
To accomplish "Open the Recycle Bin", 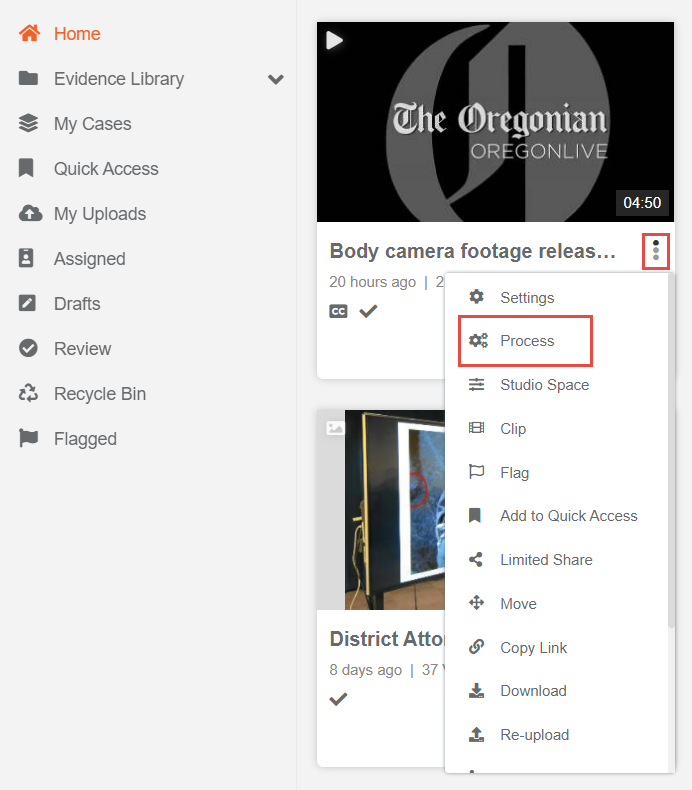I will pyautogui.click(x=99, y=394).
